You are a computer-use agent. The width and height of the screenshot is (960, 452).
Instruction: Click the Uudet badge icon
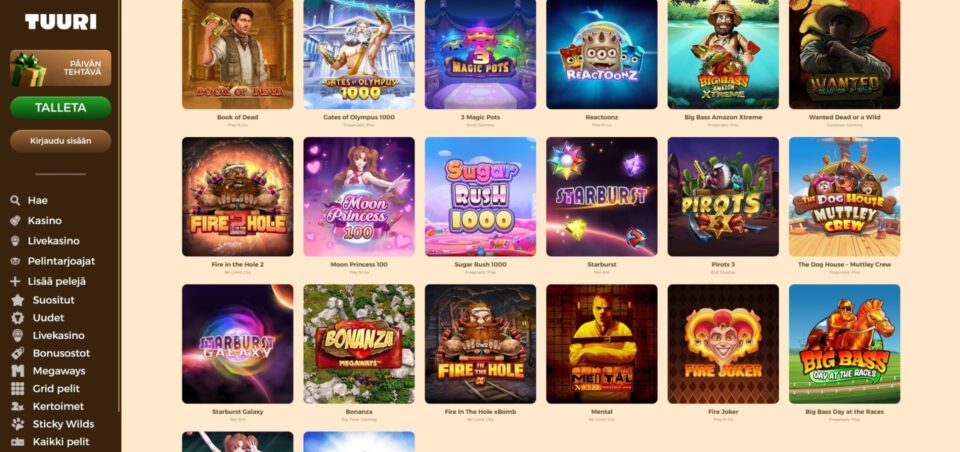18,318
